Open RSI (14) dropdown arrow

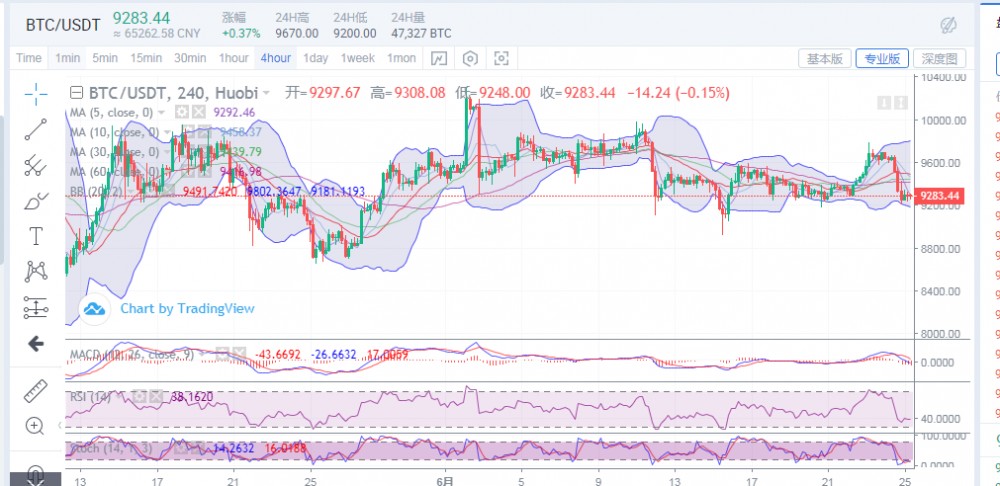121,397
